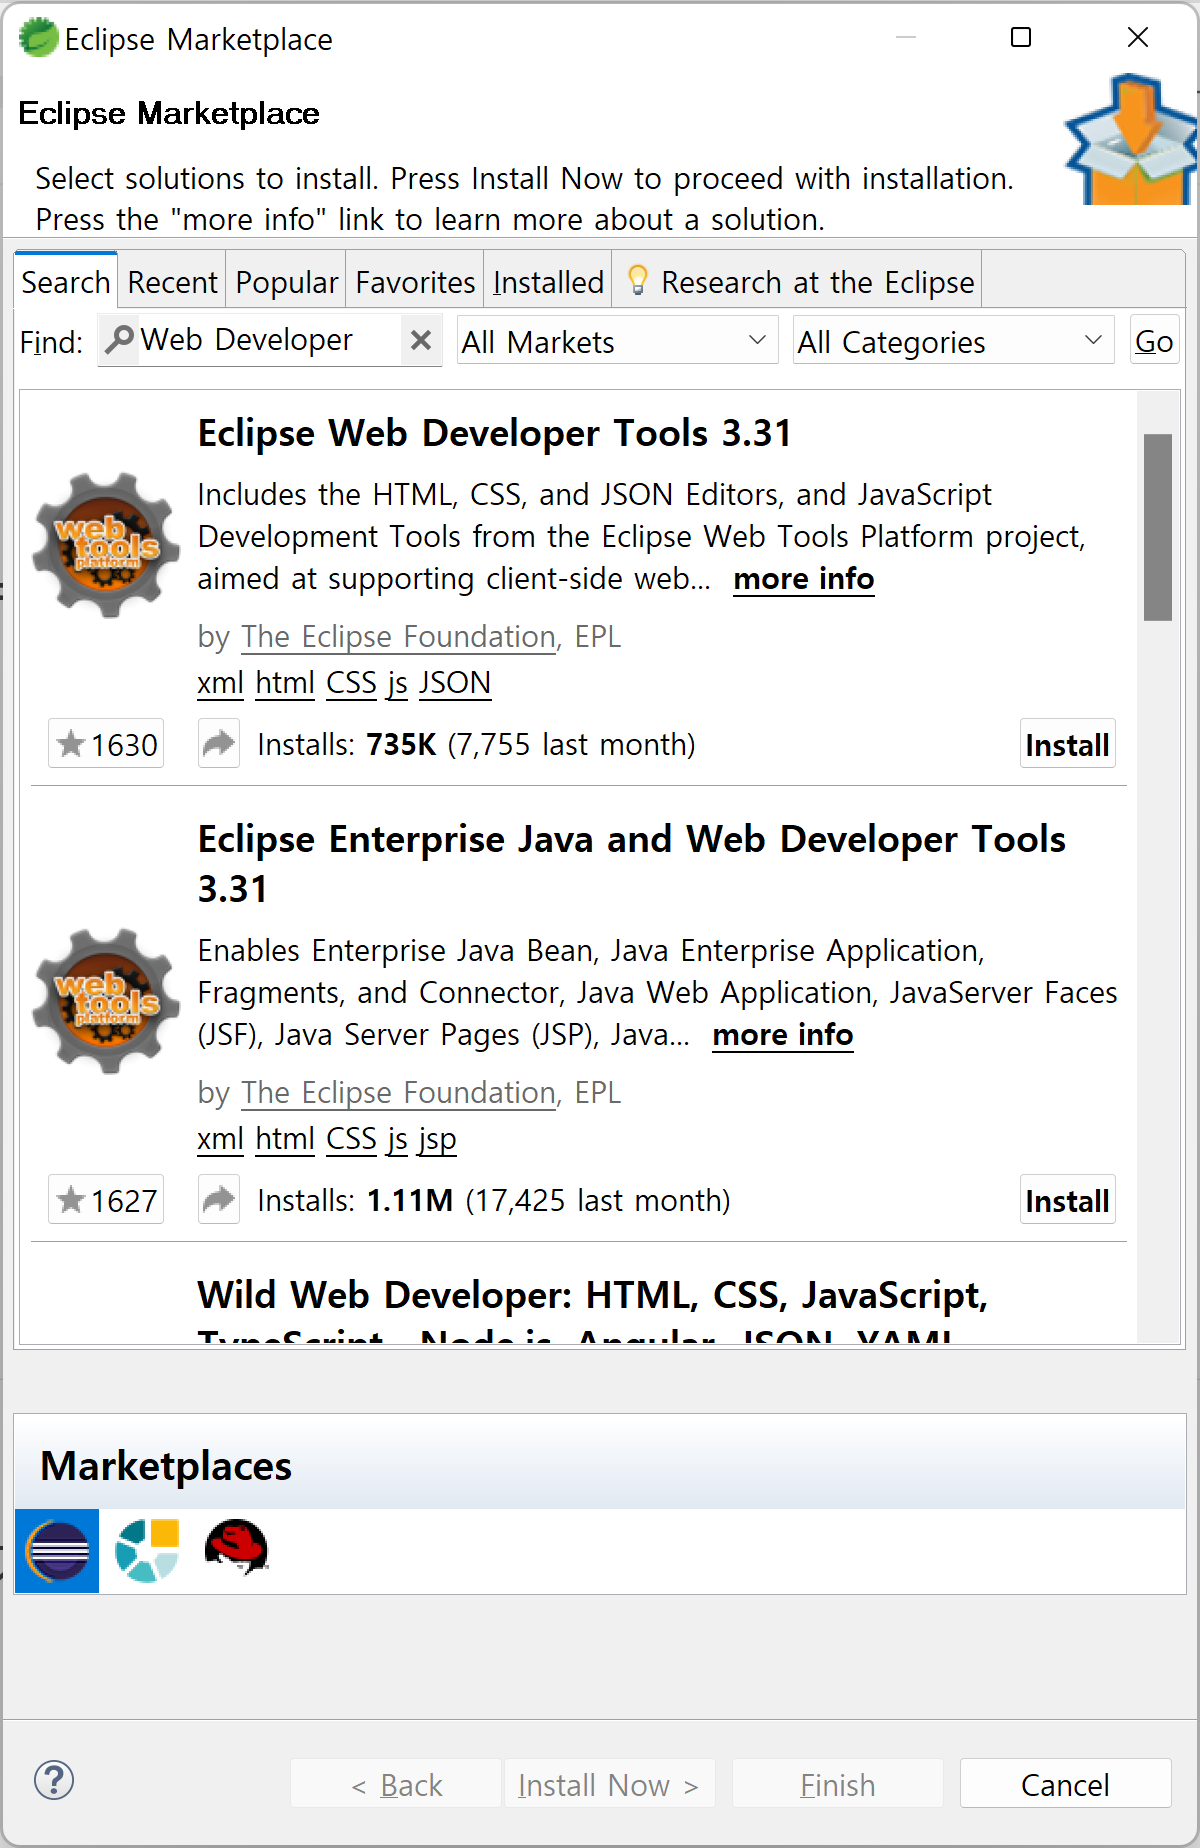Viewport: 1200px width, 1848px height.
Task: Install Eclipse Web Developer Tools 3.31
Action: coord(1067,743)
